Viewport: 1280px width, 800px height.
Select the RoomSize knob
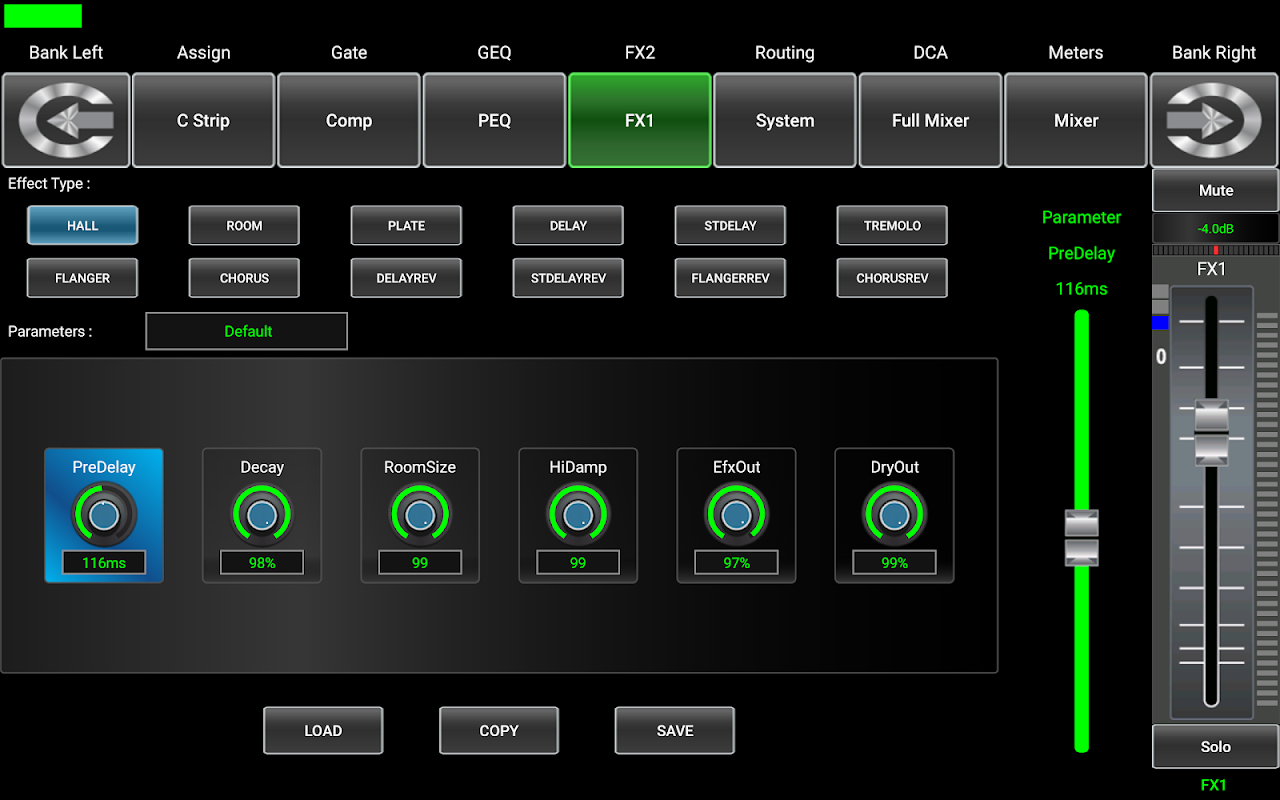pyautogui.click(x=420, y=516)
